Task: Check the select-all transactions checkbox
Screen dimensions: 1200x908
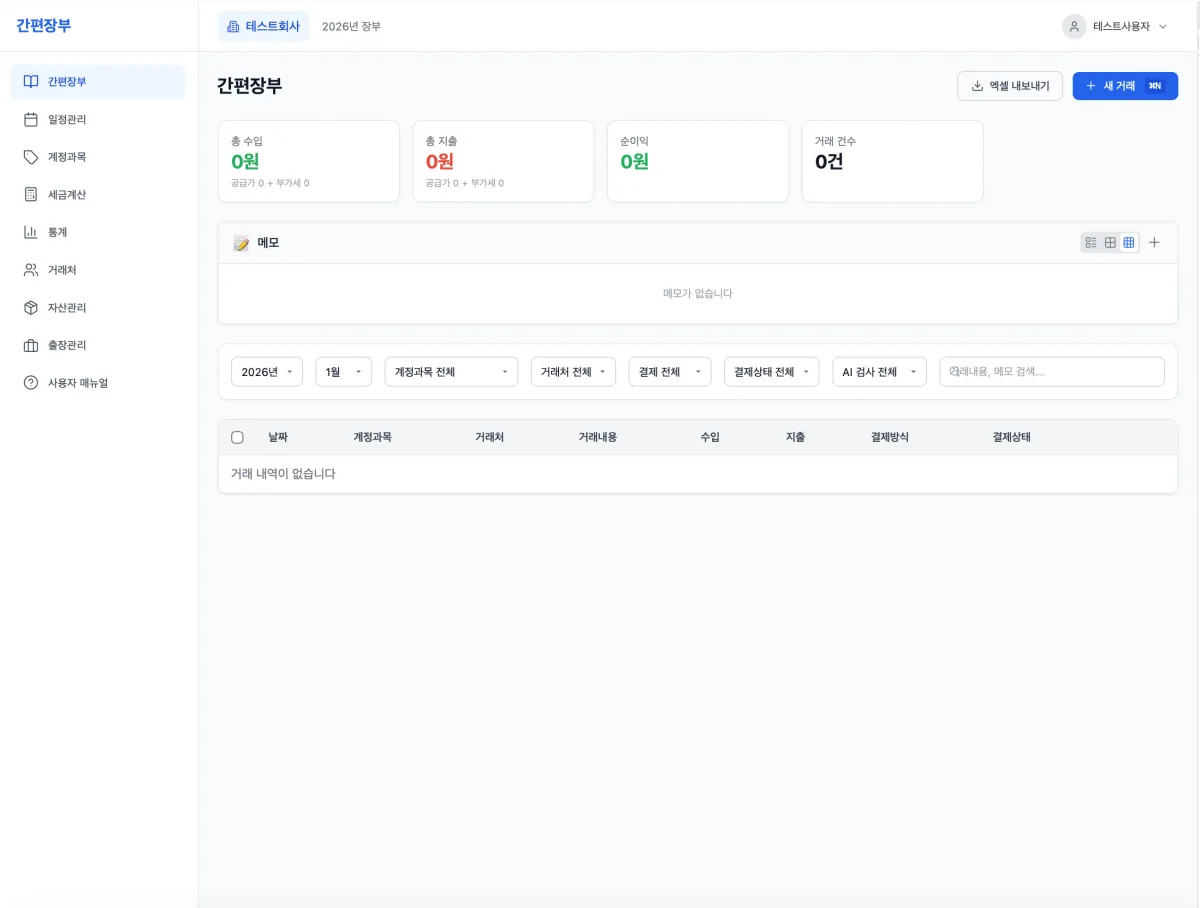Action: tap(237, 437)
